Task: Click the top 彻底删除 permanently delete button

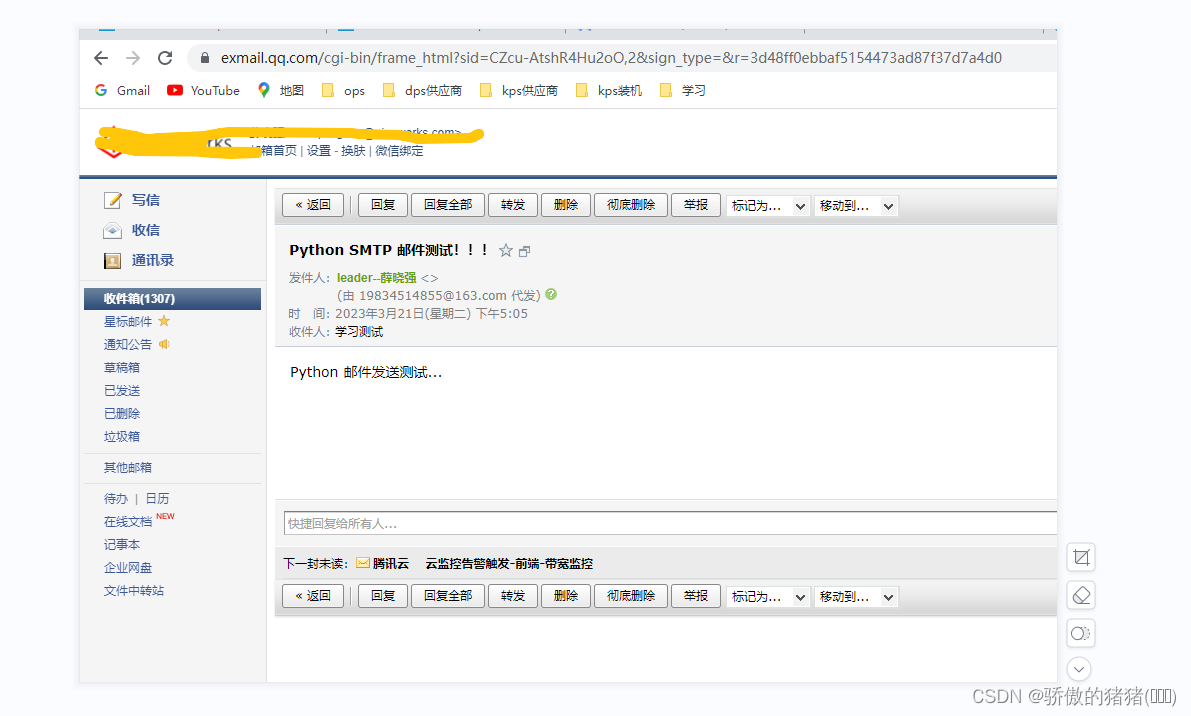Action: tap(631, 205)
